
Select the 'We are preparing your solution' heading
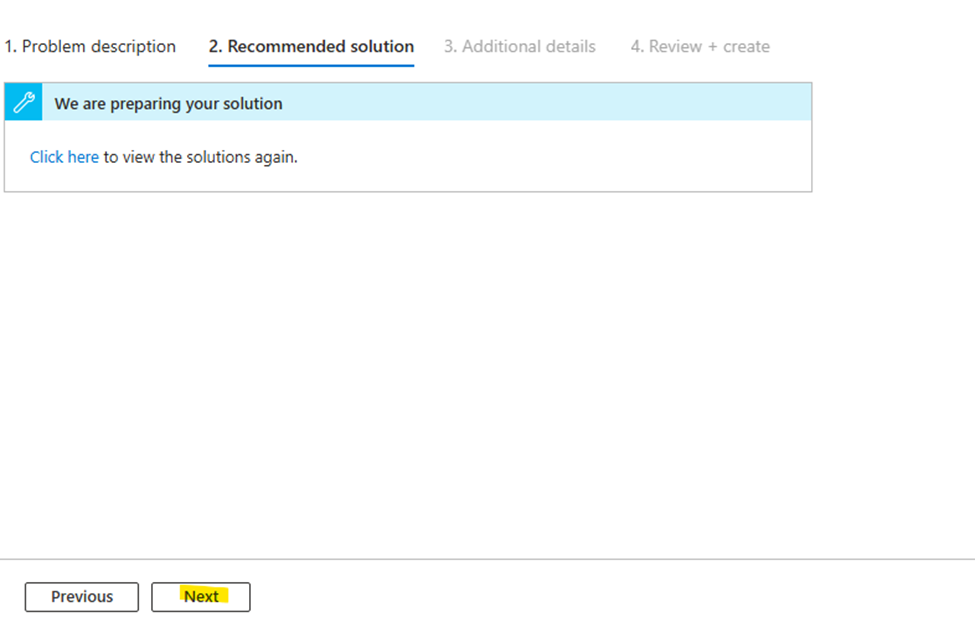(x=168, y=103)
